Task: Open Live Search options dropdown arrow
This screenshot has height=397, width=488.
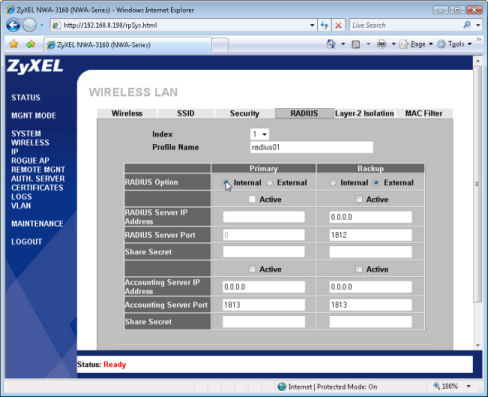Action: (478, 25)
